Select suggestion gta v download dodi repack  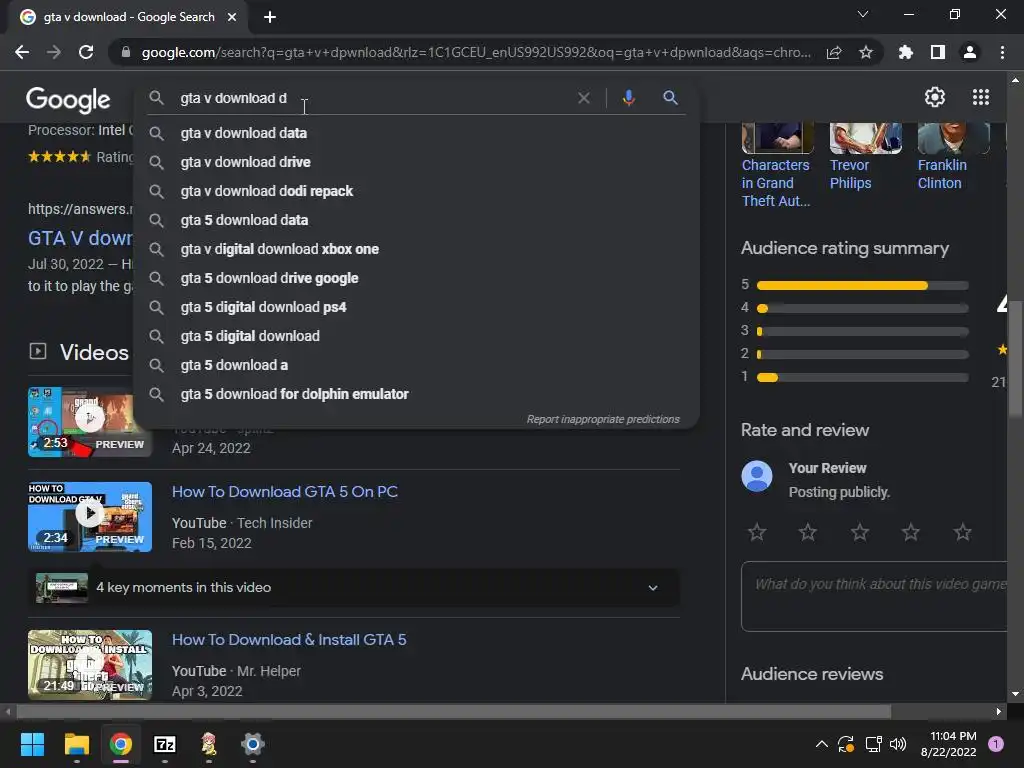[415, 191]
